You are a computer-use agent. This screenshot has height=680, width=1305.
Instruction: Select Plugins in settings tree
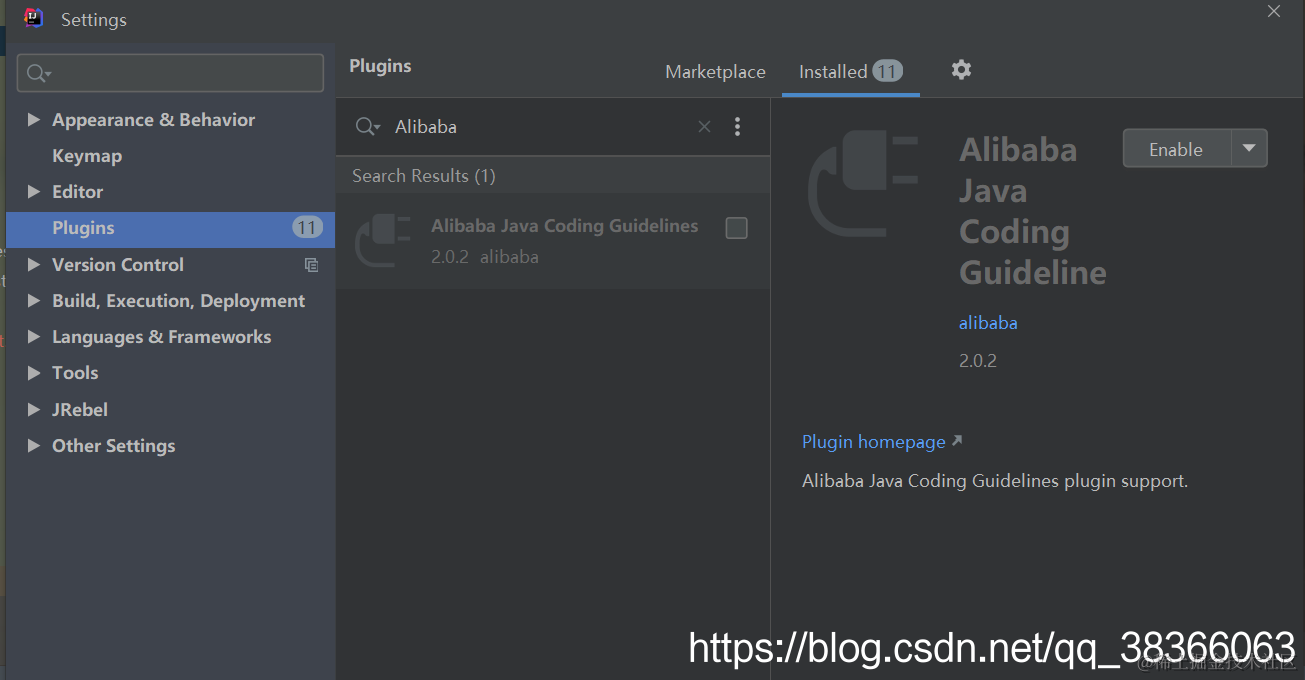coord(170,228)
